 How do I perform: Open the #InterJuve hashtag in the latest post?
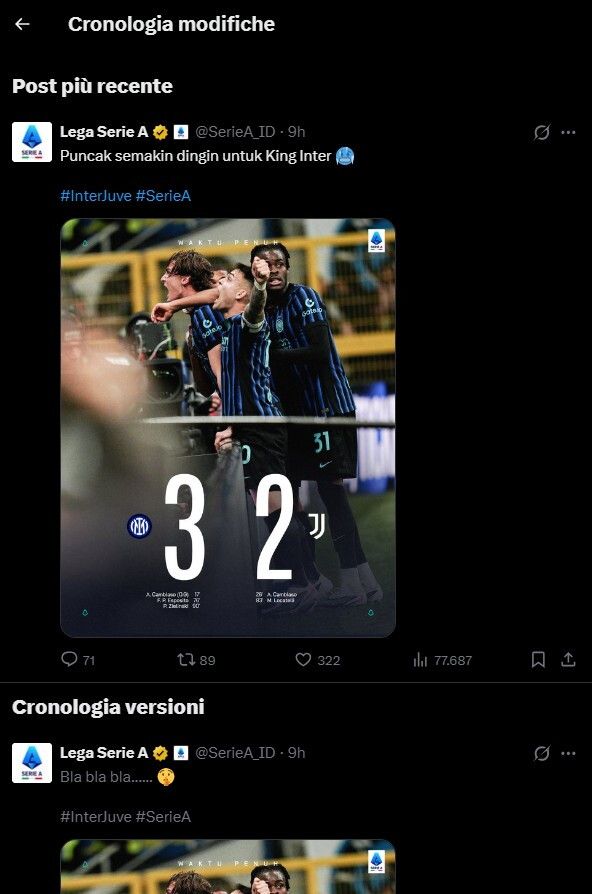click(96, 196)
